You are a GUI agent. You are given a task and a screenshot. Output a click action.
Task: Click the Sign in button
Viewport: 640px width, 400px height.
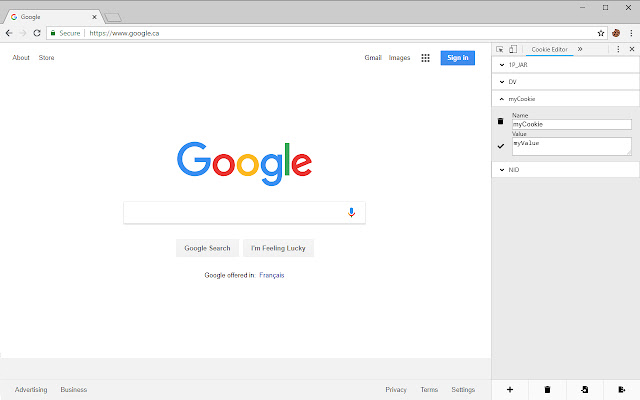pyautogui.click(x=458, y=58)
